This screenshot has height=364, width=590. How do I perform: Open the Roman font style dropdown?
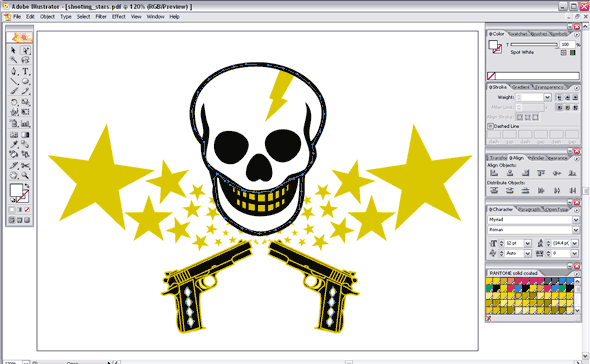pyautogui.click(x=576, y=230)
